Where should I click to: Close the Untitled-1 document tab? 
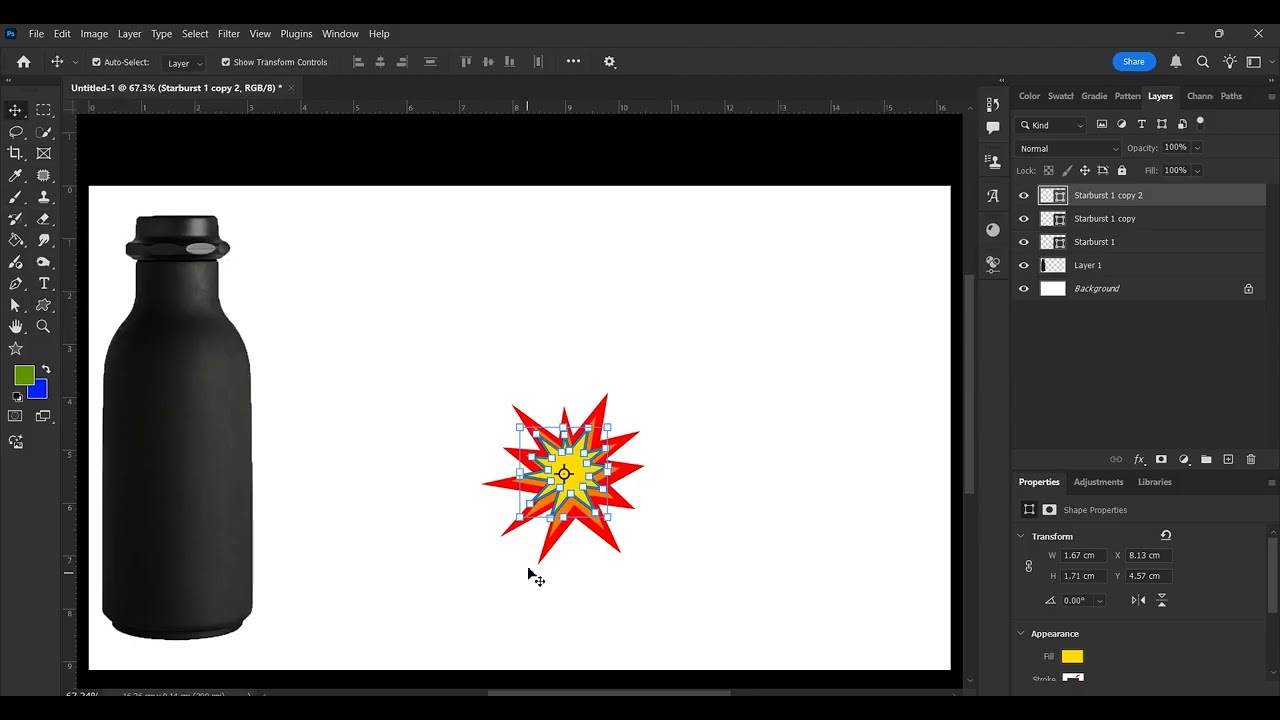tap(291, 88)
